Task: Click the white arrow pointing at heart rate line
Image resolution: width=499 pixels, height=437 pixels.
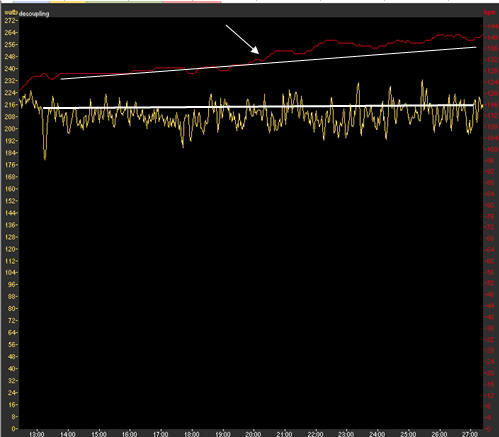Action: point(242,39)
